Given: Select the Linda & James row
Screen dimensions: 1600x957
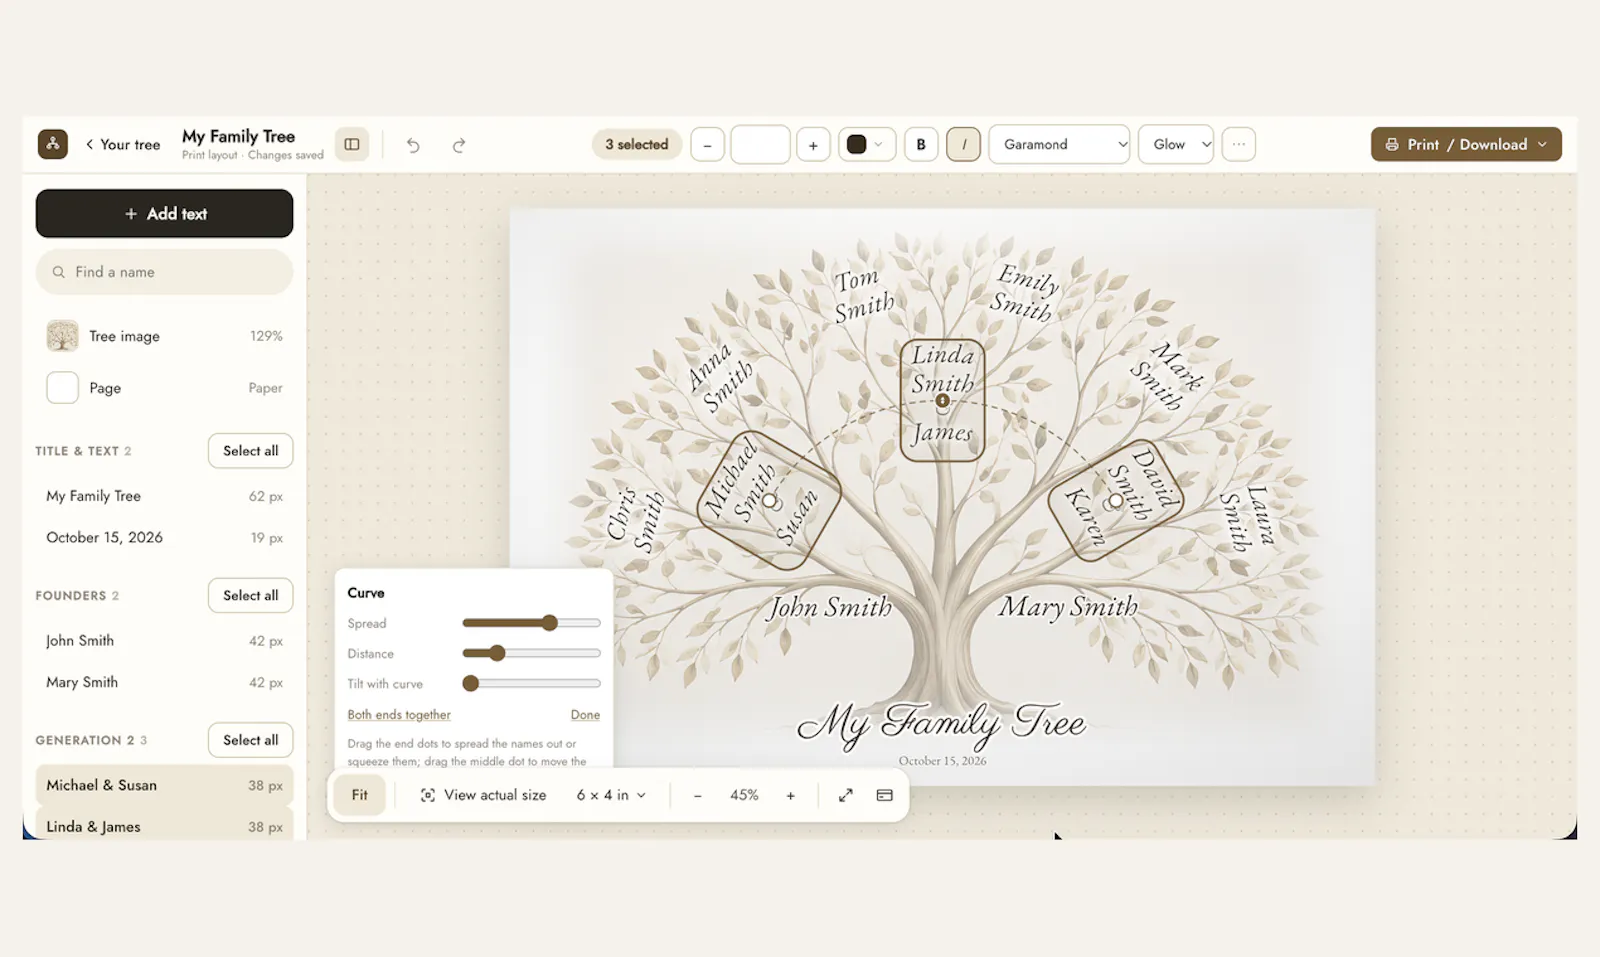Looking at the screenshot, I should pos(165,826).
